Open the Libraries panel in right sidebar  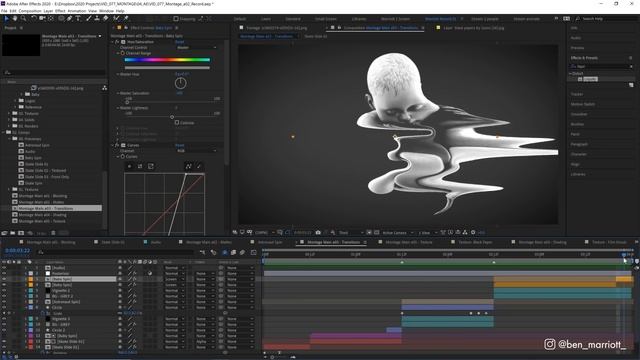(578, 174)
